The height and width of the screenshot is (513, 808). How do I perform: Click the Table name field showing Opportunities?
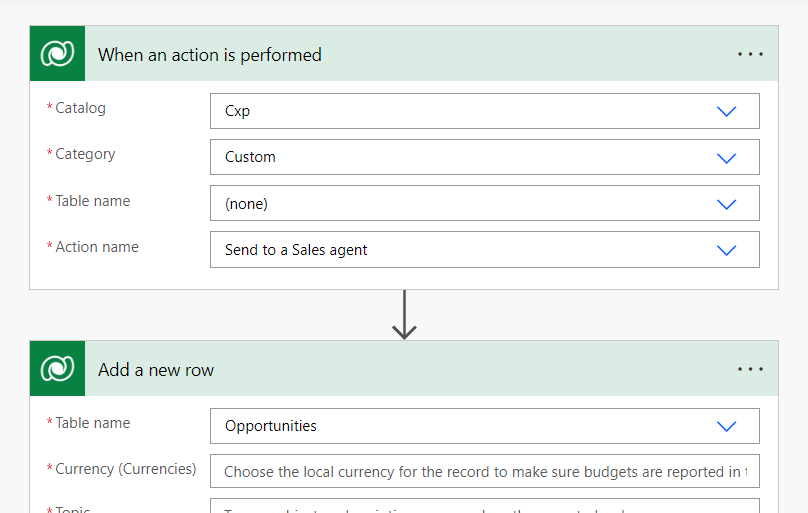pyautogui.click(x=460, y=426)
